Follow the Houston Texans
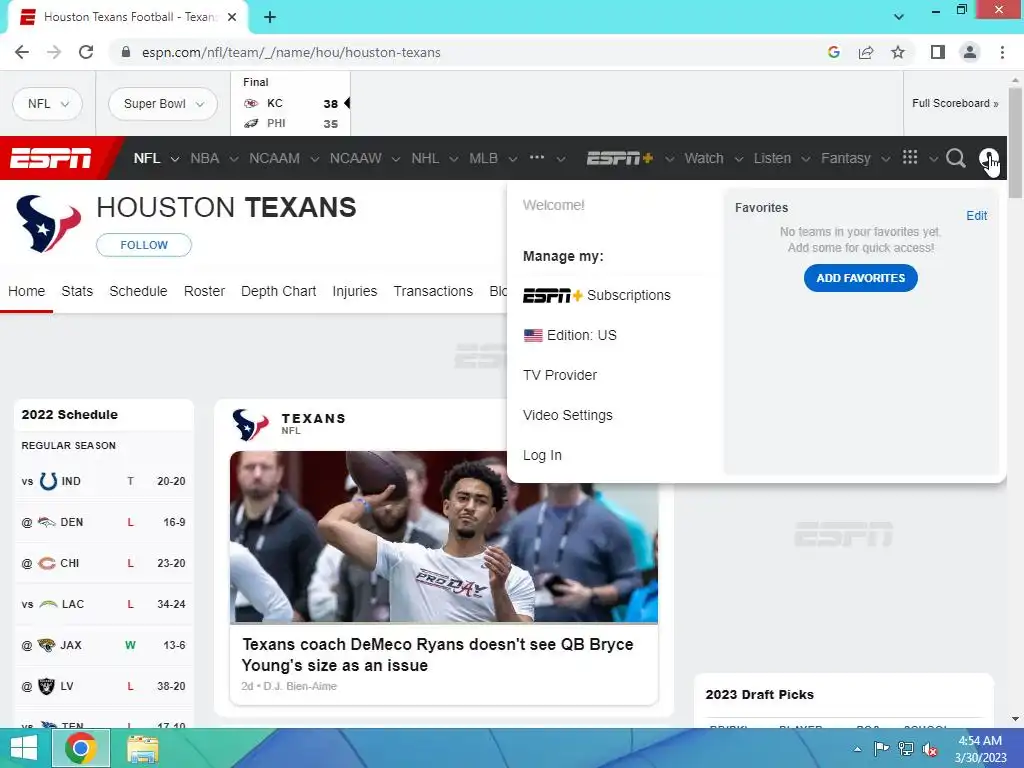 [x=144, y=245]
